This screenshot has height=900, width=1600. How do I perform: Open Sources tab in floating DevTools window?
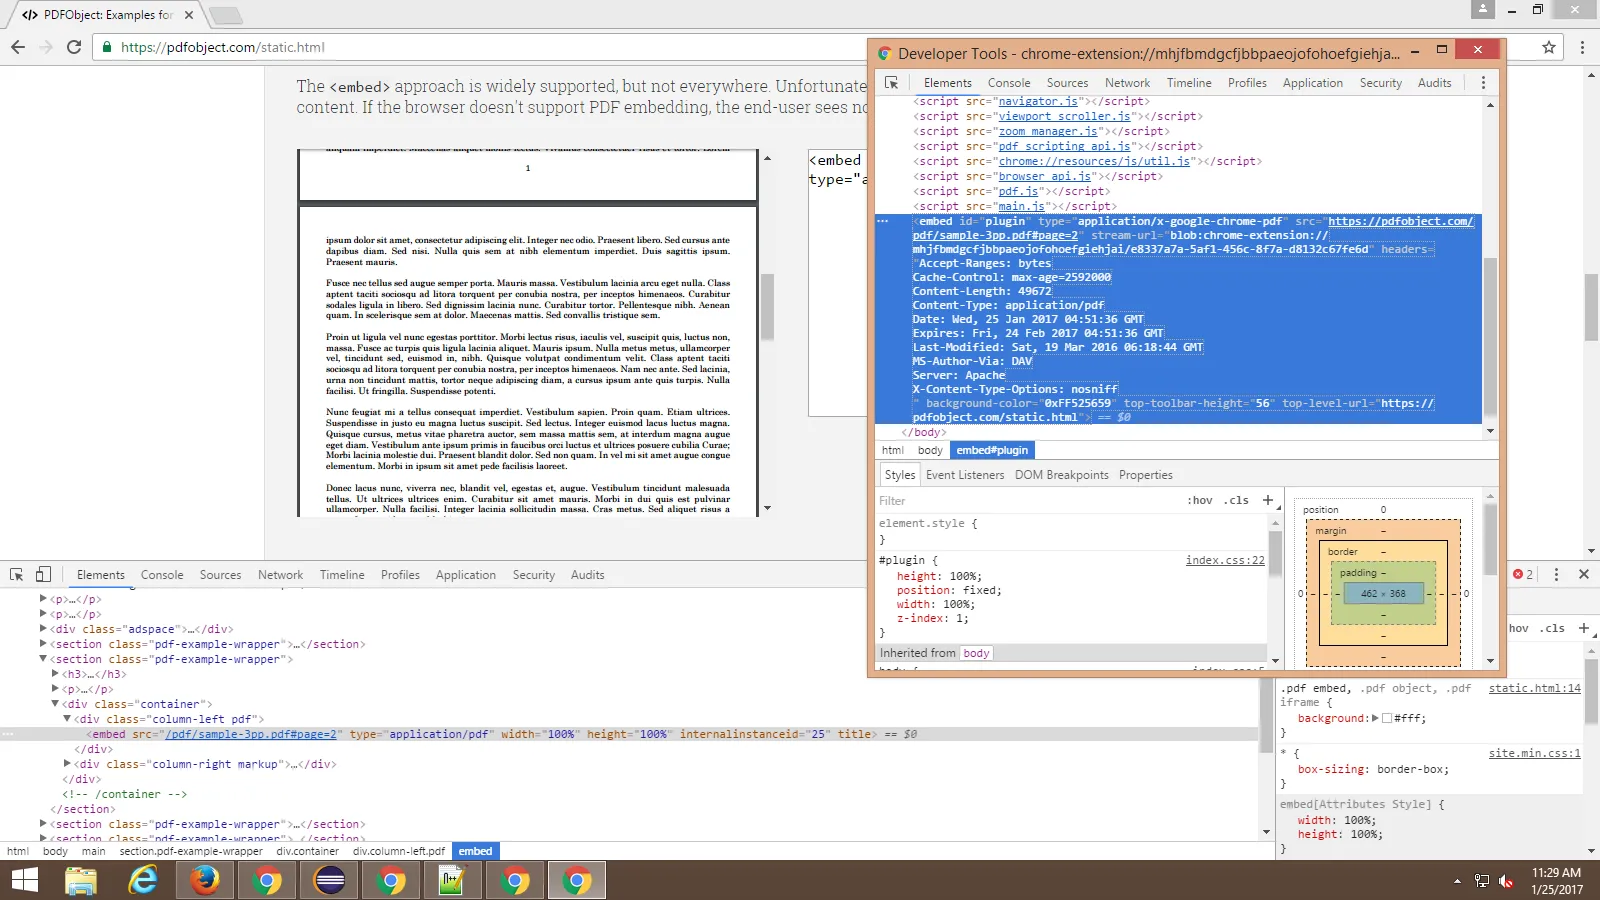coord(1067,83)
